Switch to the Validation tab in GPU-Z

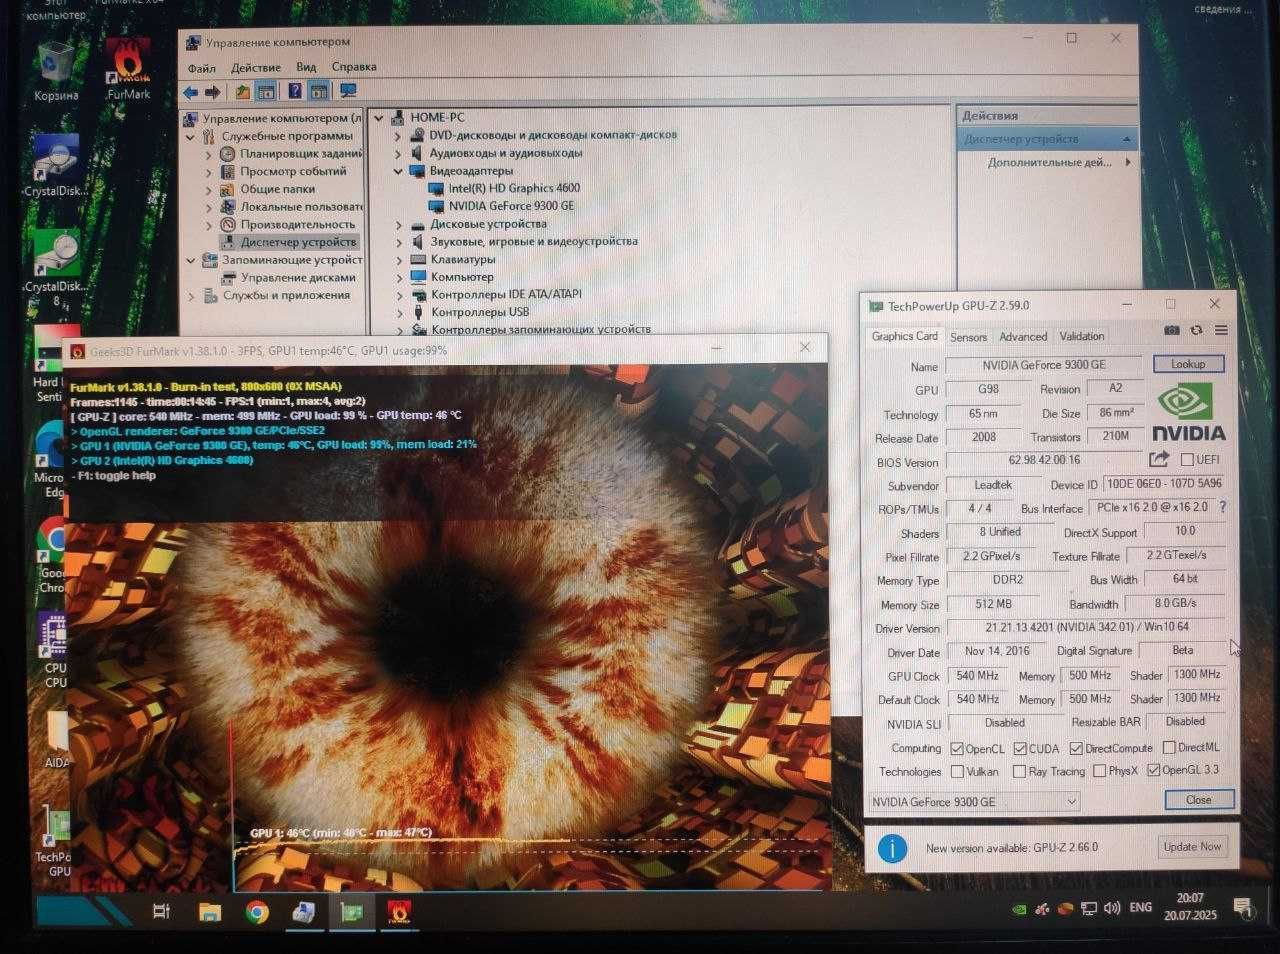click(x=1082, y=336)
